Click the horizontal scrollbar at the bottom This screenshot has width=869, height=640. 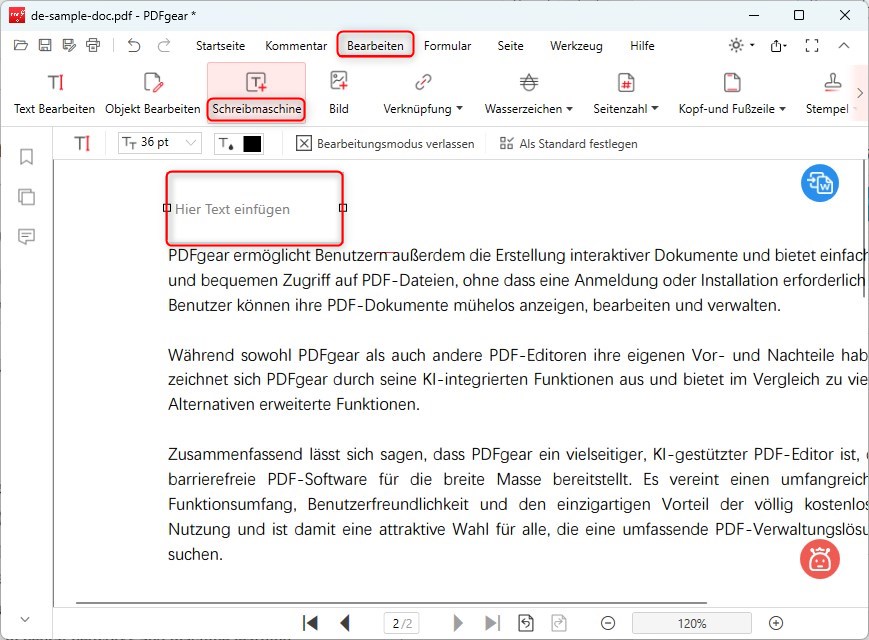coord(391,602)
